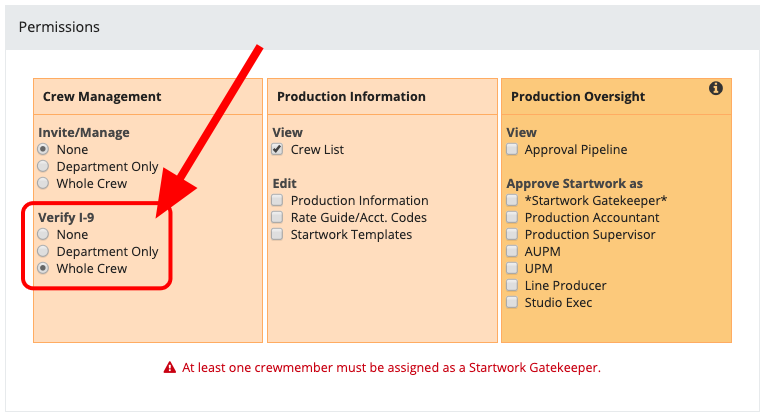The height and width of the screenshot is (417, 766).
Task: Click the red warning triangle icon
Action: (x=170, y=368)
